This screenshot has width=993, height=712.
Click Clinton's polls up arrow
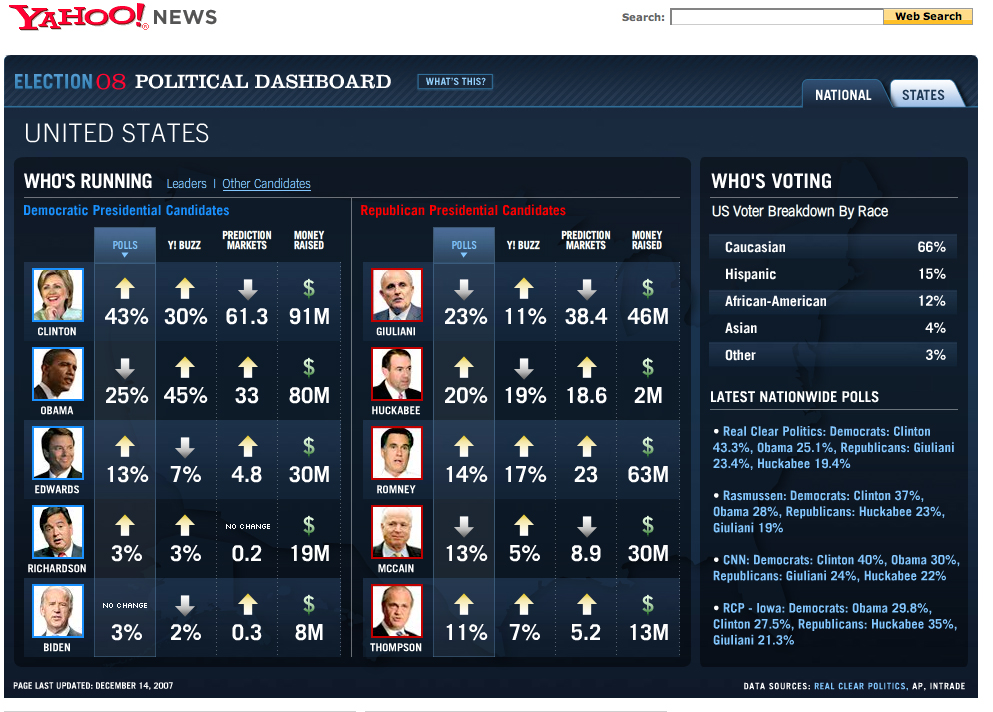[125, 289]
